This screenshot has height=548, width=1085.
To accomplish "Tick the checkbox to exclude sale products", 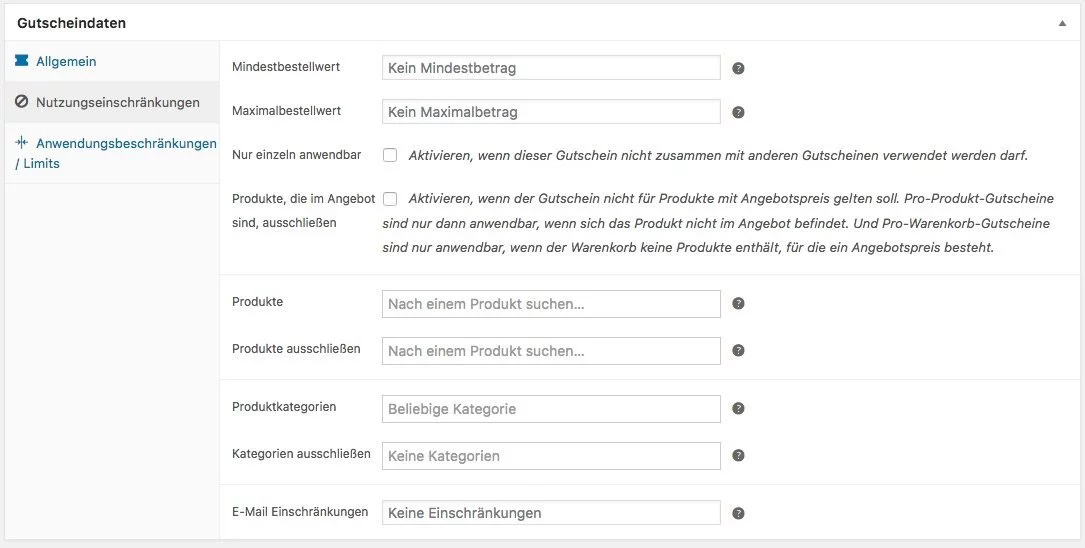I will (x=390, y=199).
